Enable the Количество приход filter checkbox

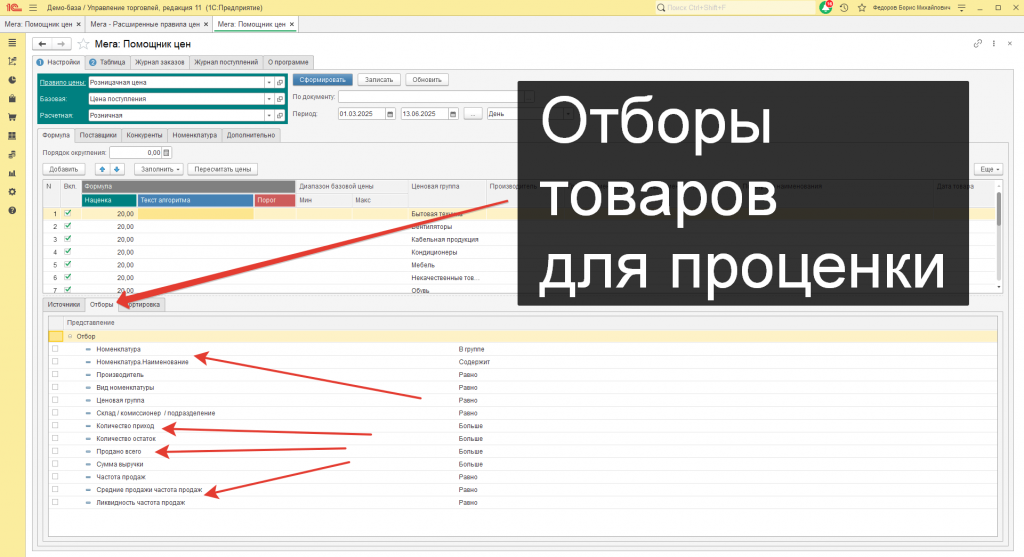[56, 425]
